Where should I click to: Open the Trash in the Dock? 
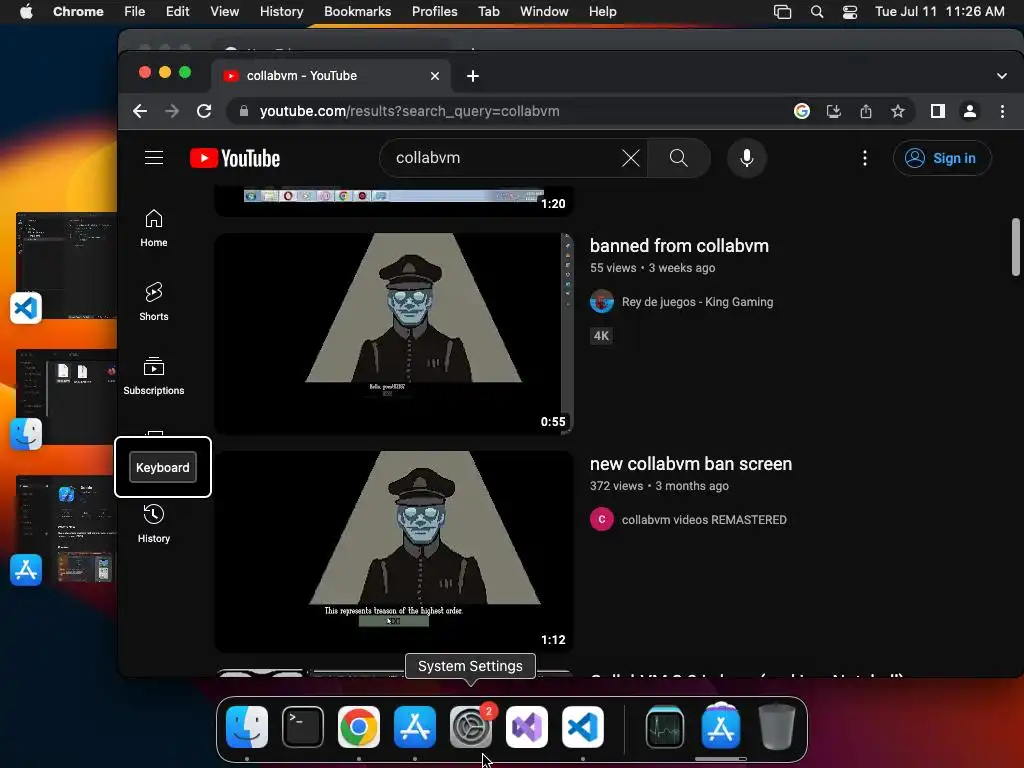[x=777, y=727]
